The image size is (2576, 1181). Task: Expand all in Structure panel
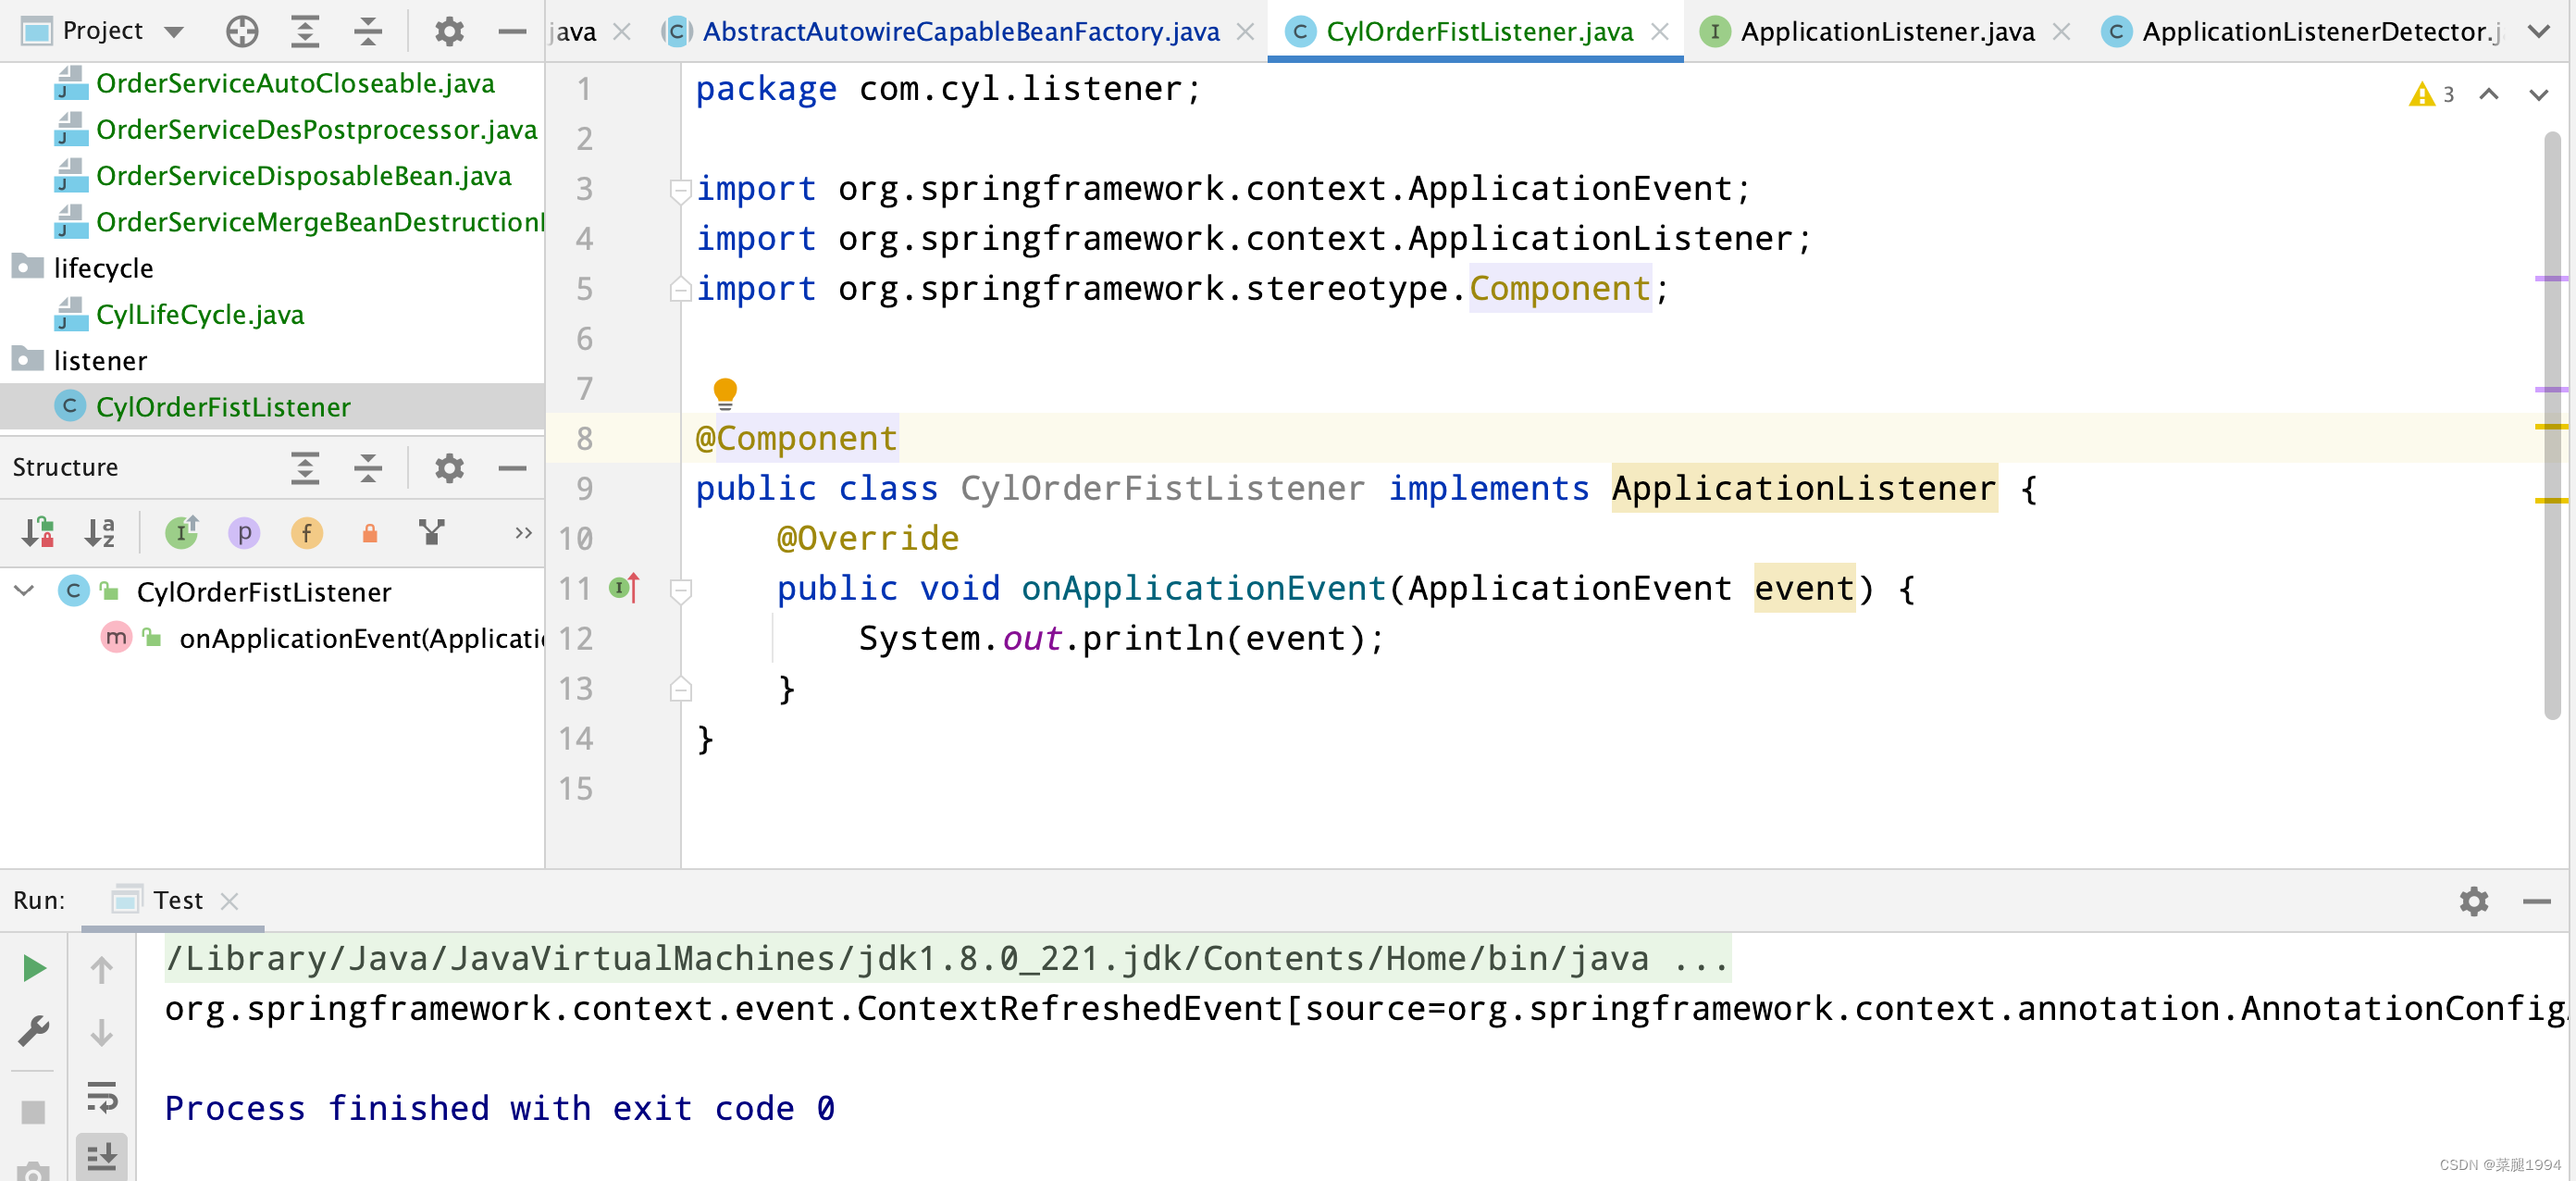(305, 467)
